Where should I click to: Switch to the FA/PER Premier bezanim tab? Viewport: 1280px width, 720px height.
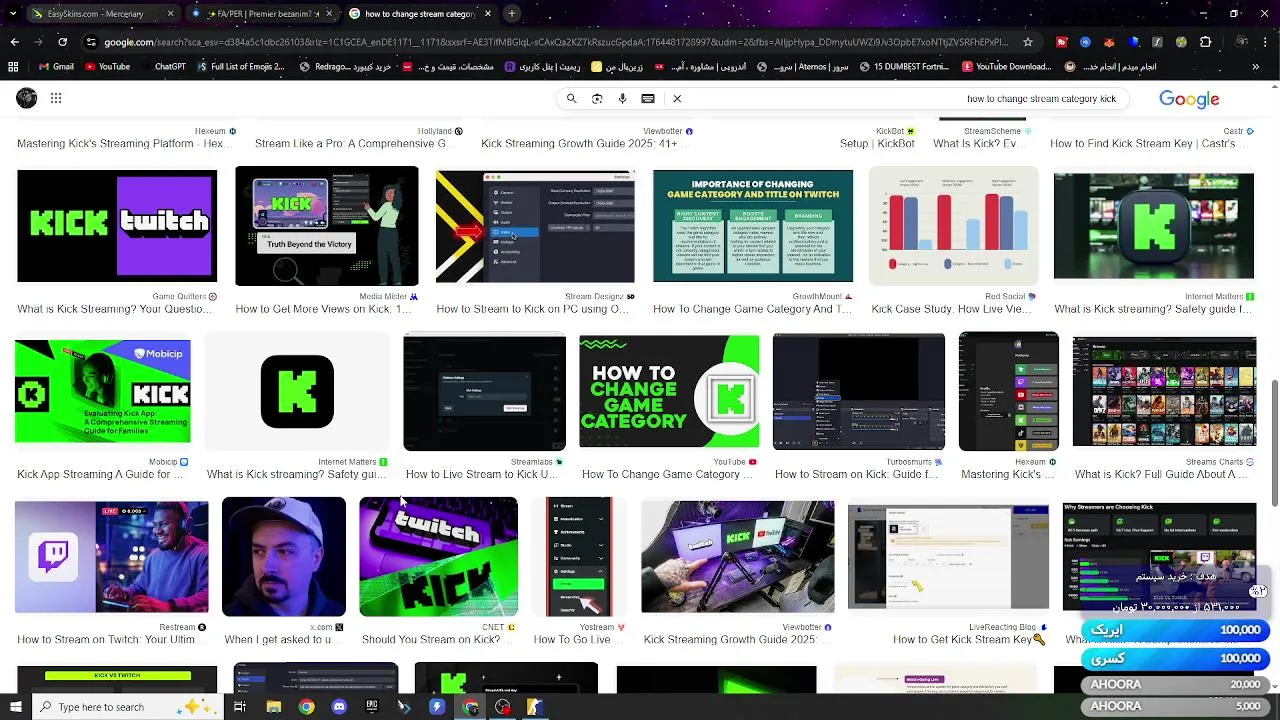tap(262, 14)
